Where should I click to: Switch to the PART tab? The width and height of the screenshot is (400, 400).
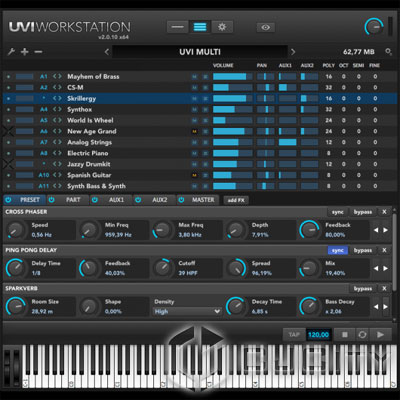pos(73,200)
